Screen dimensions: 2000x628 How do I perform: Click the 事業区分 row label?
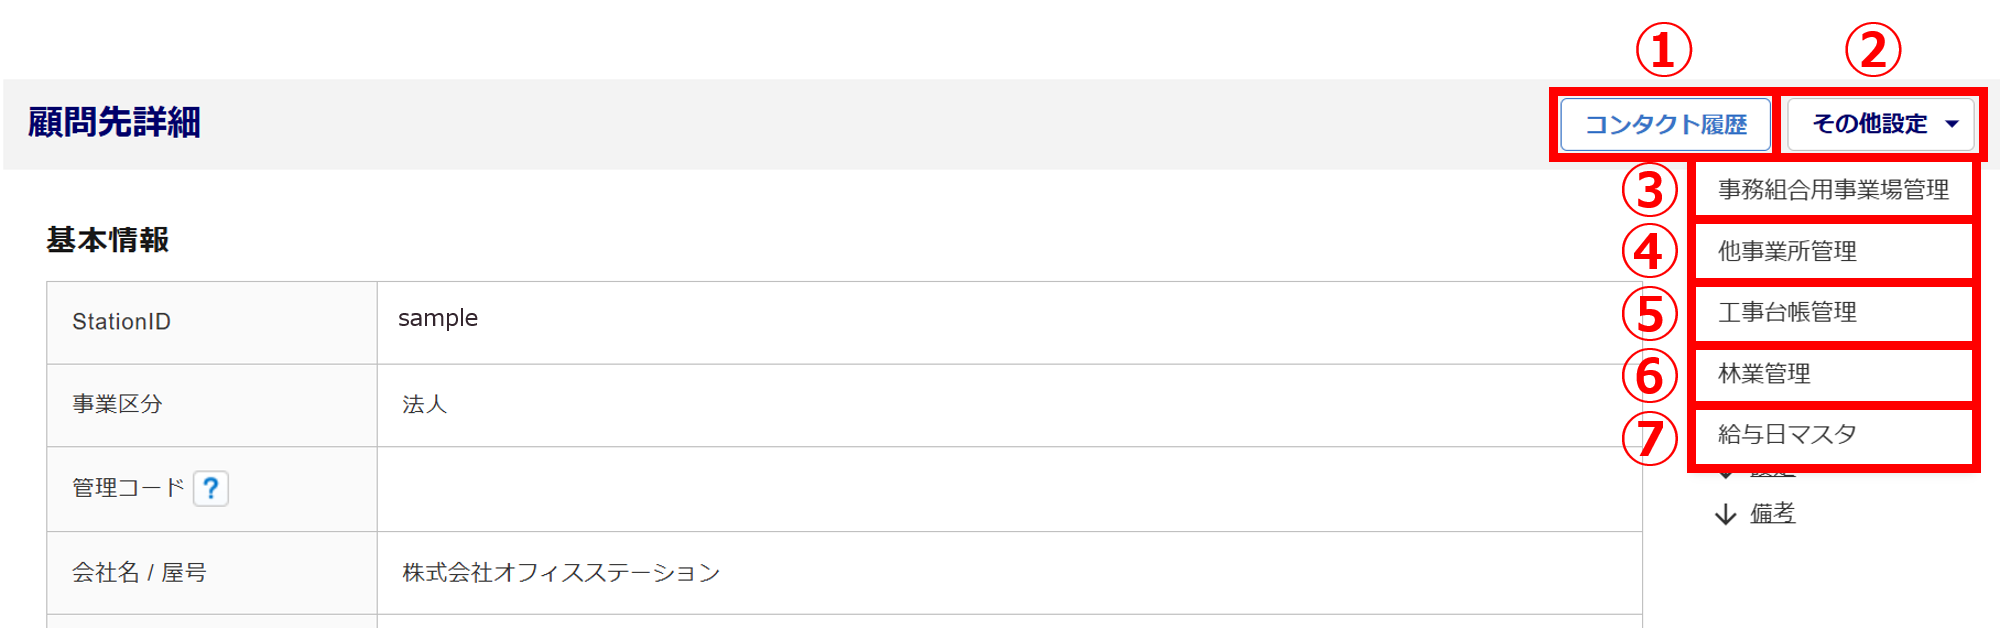(117, 404)
